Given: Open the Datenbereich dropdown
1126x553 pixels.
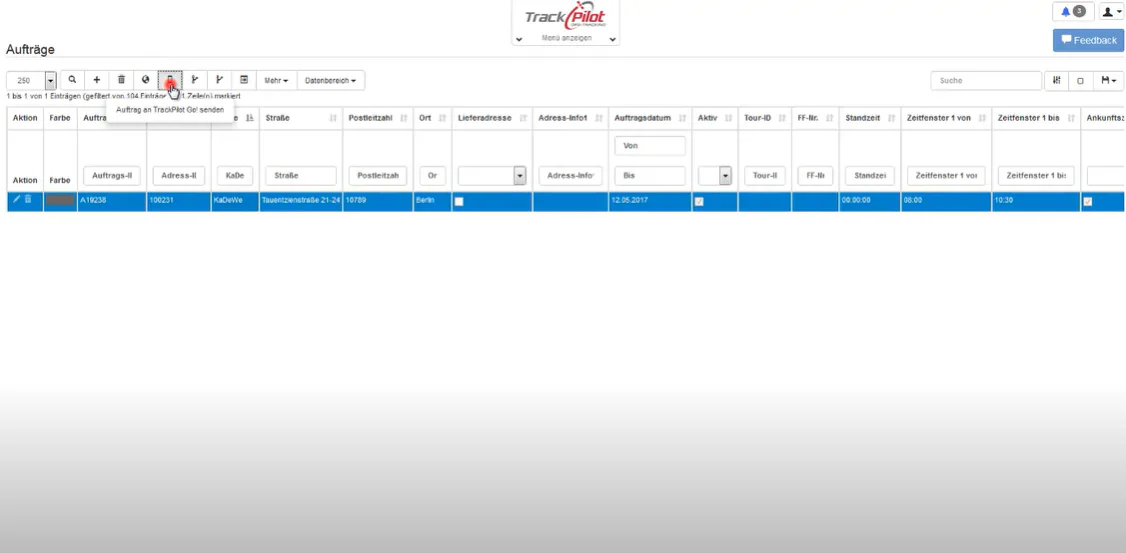Looking at the screenshot, I should coord(330,80).
